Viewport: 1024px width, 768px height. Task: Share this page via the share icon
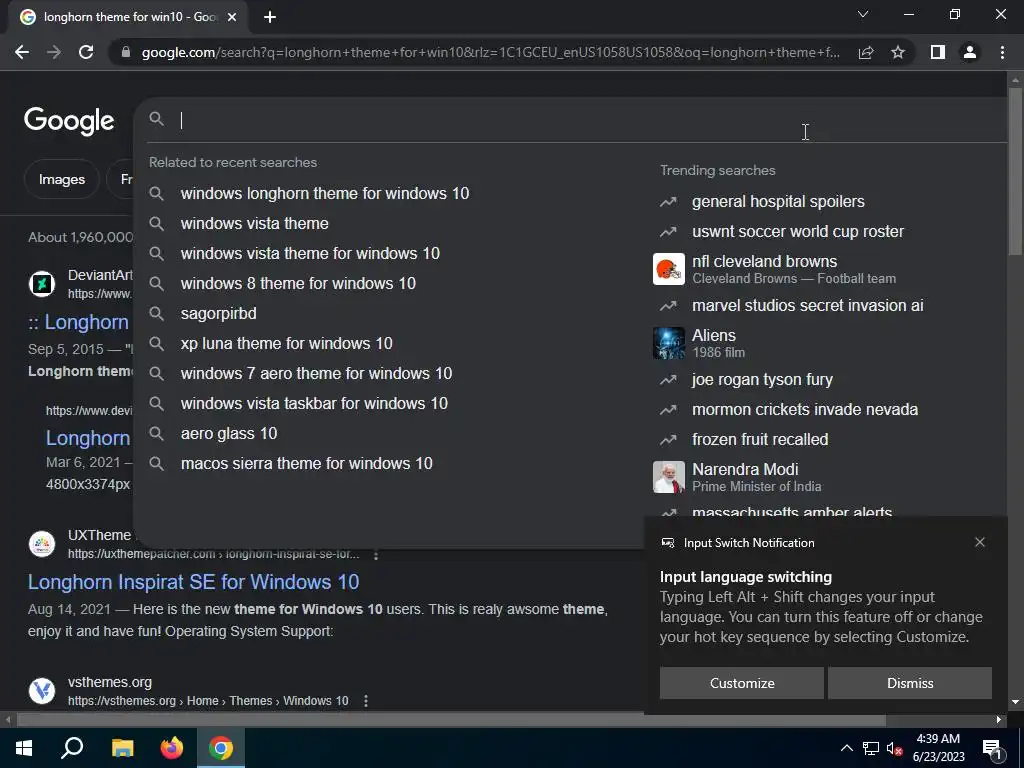click(866, 52)
